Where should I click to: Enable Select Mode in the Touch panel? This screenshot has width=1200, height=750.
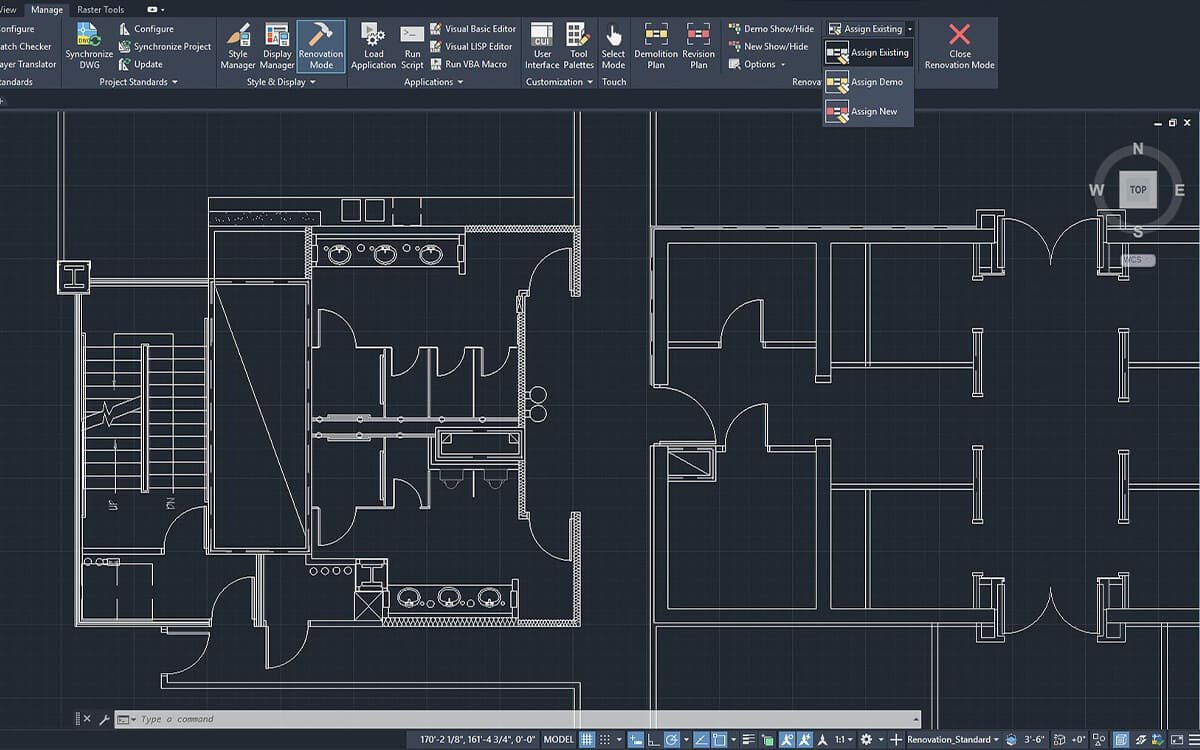point(613,46)
